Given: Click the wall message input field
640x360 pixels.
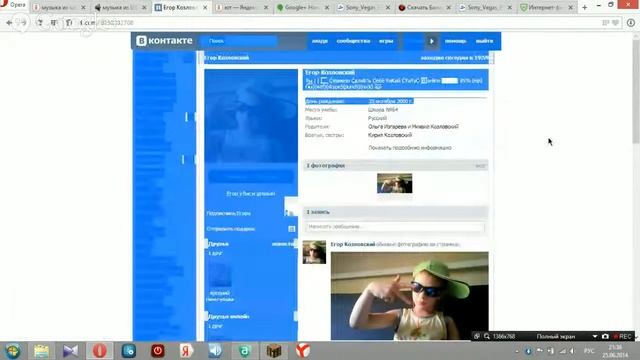Looking at the screenshot, I should 395,227.
